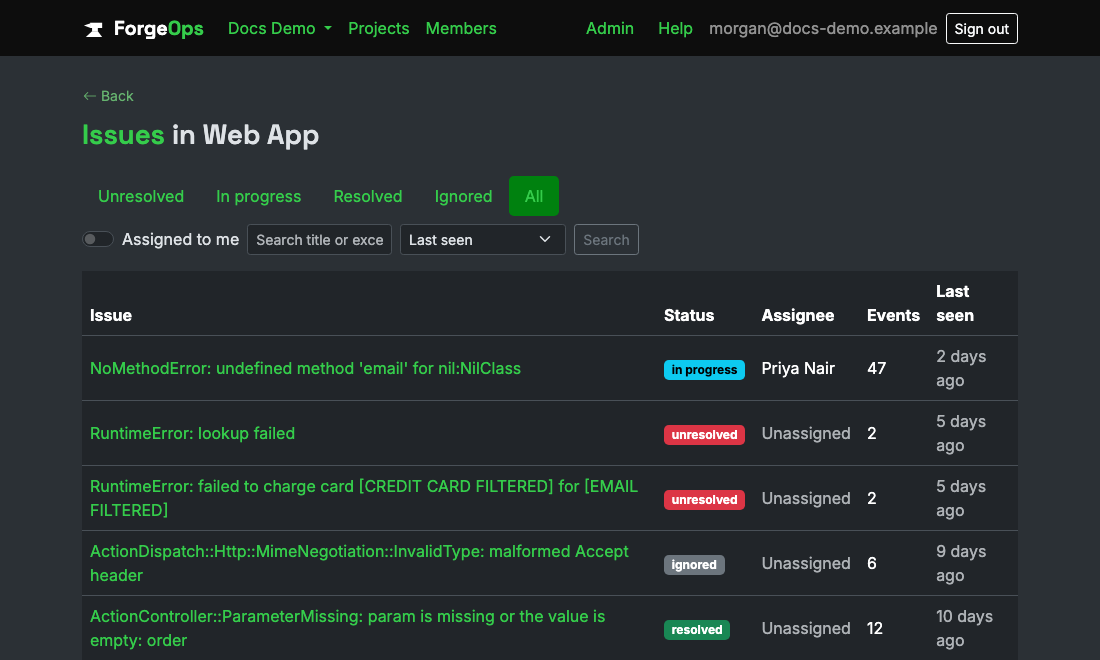1100x660 pixels.
Task: Click the 47 events count
Action: click(876, 368)
